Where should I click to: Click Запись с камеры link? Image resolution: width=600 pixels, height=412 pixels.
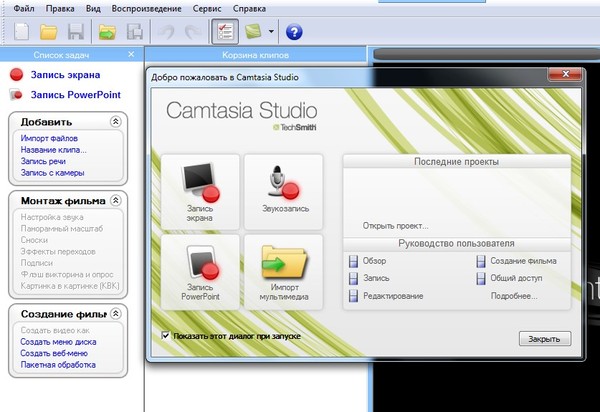click(52, 173)
